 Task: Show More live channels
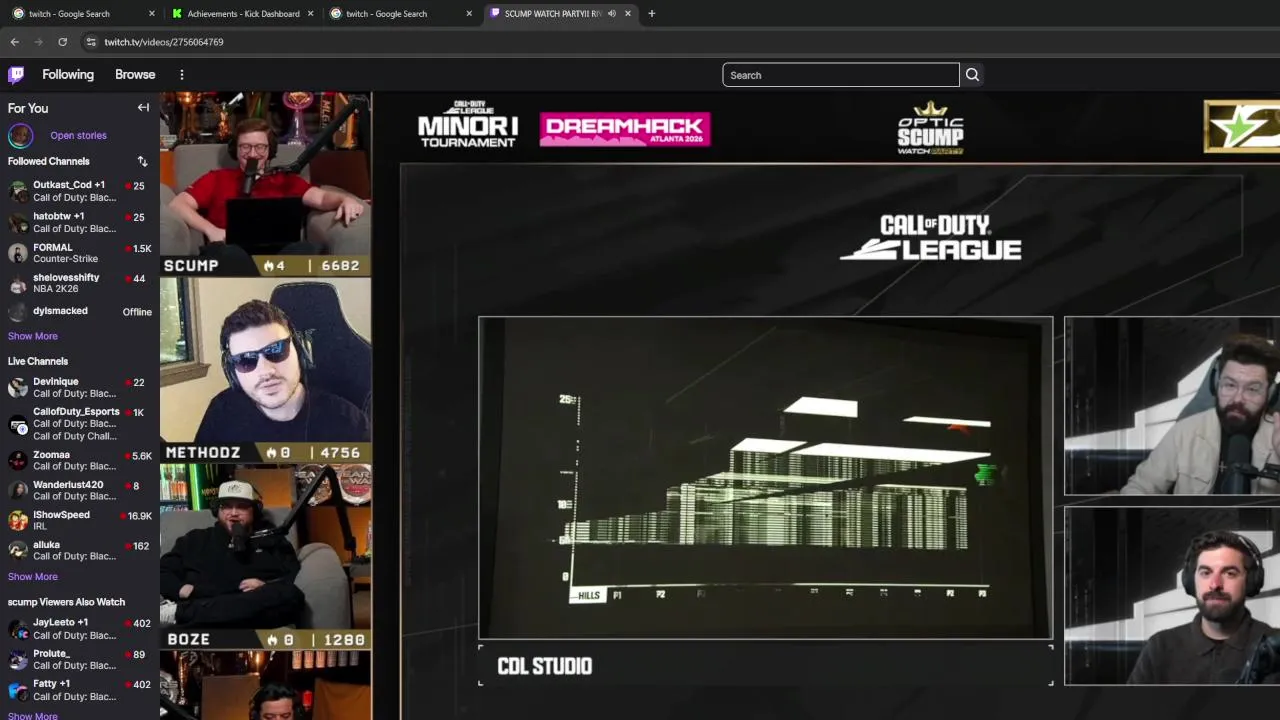coord(33,576)
